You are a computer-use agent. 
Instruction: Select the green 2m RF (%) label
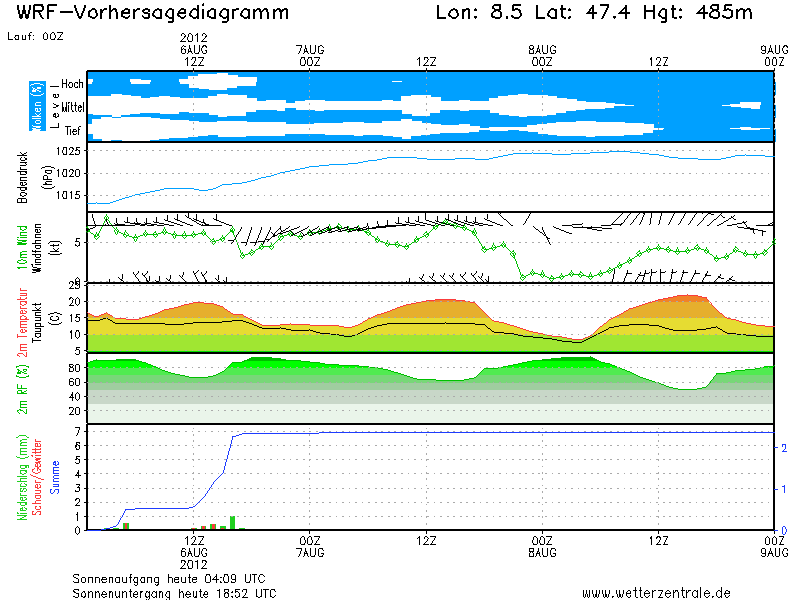(22, 389)
